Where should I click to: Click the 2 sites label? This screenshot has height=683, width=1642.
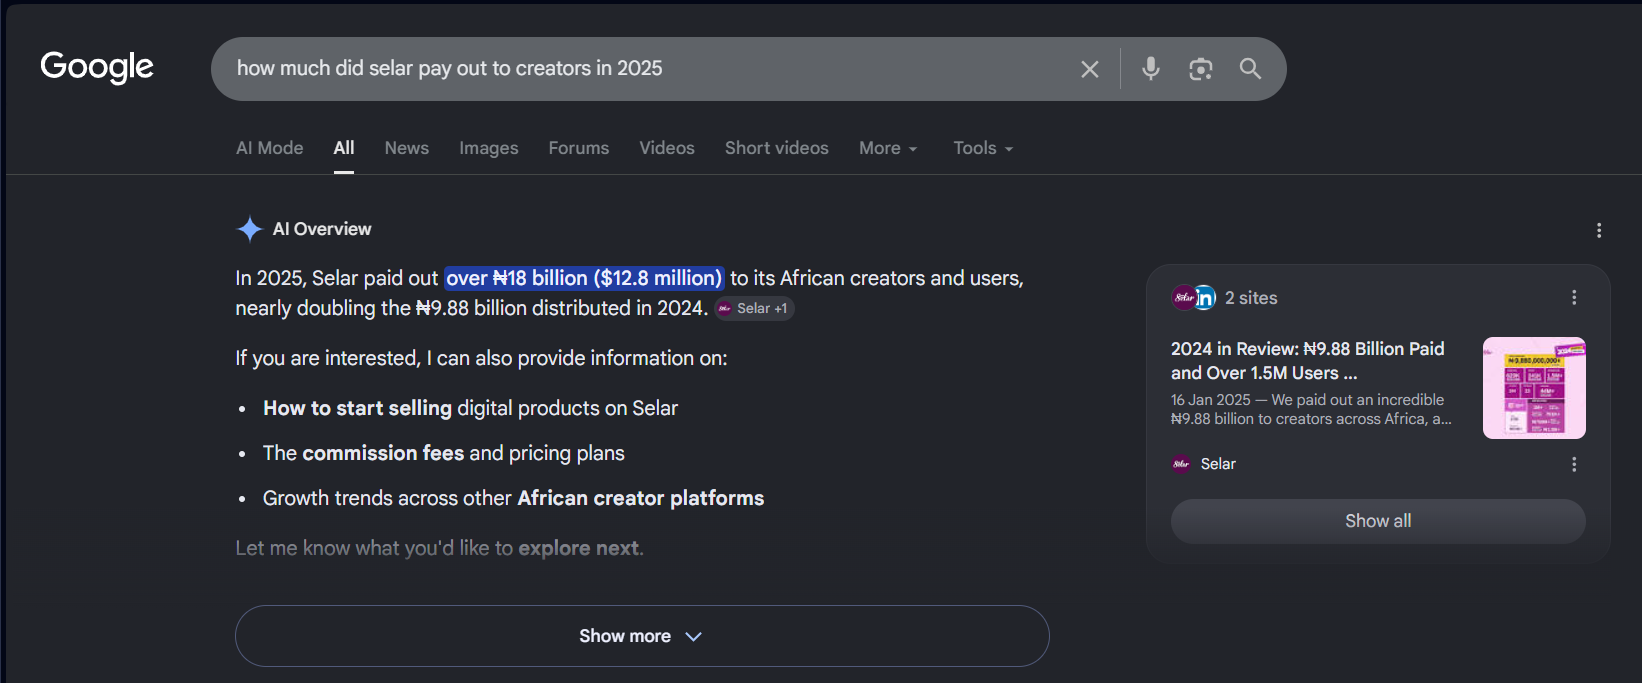[1251, 298]
